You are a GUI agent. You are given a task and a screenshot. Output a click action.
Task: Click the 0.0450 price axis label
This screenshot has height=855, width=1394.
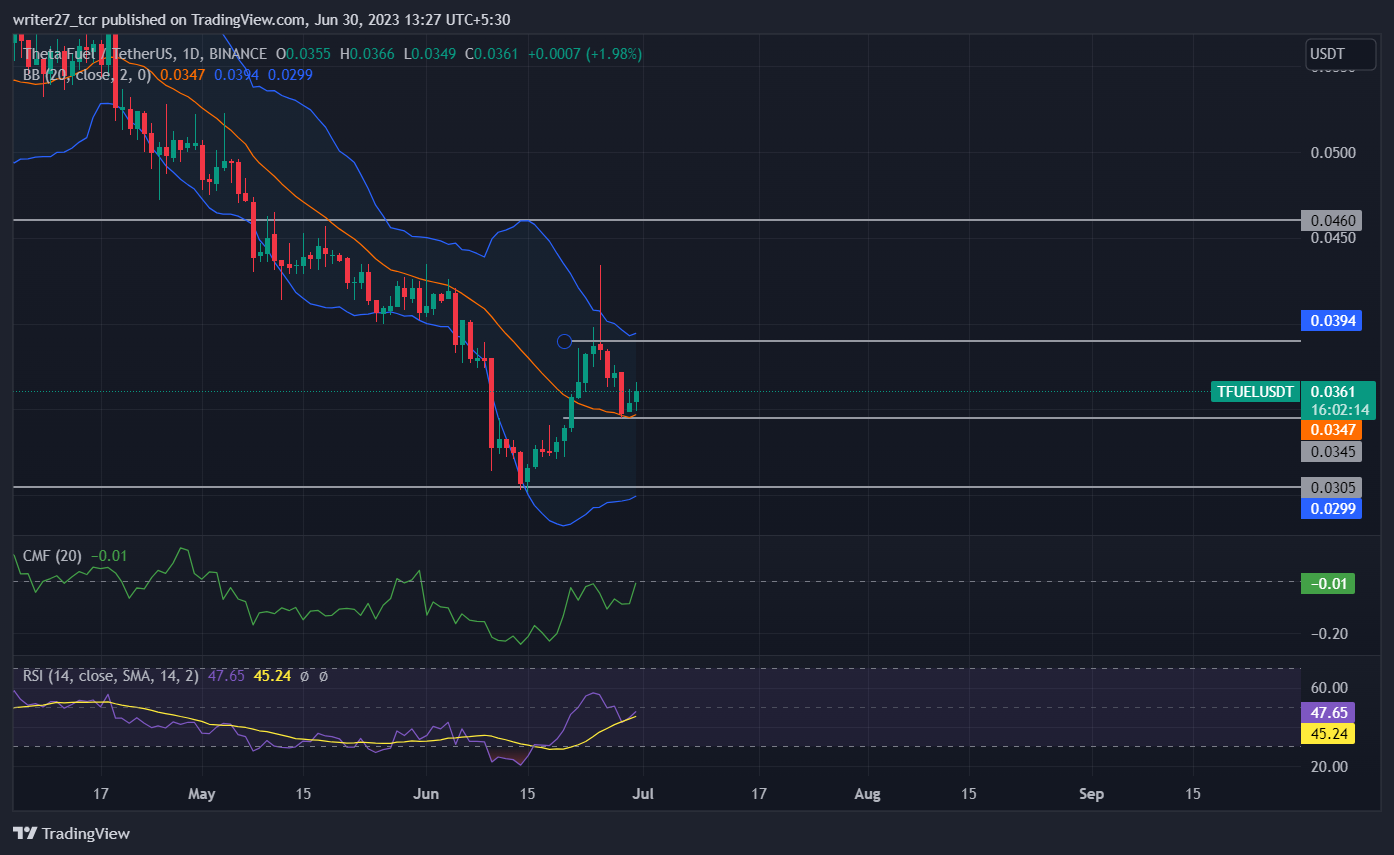(1331, 238)
